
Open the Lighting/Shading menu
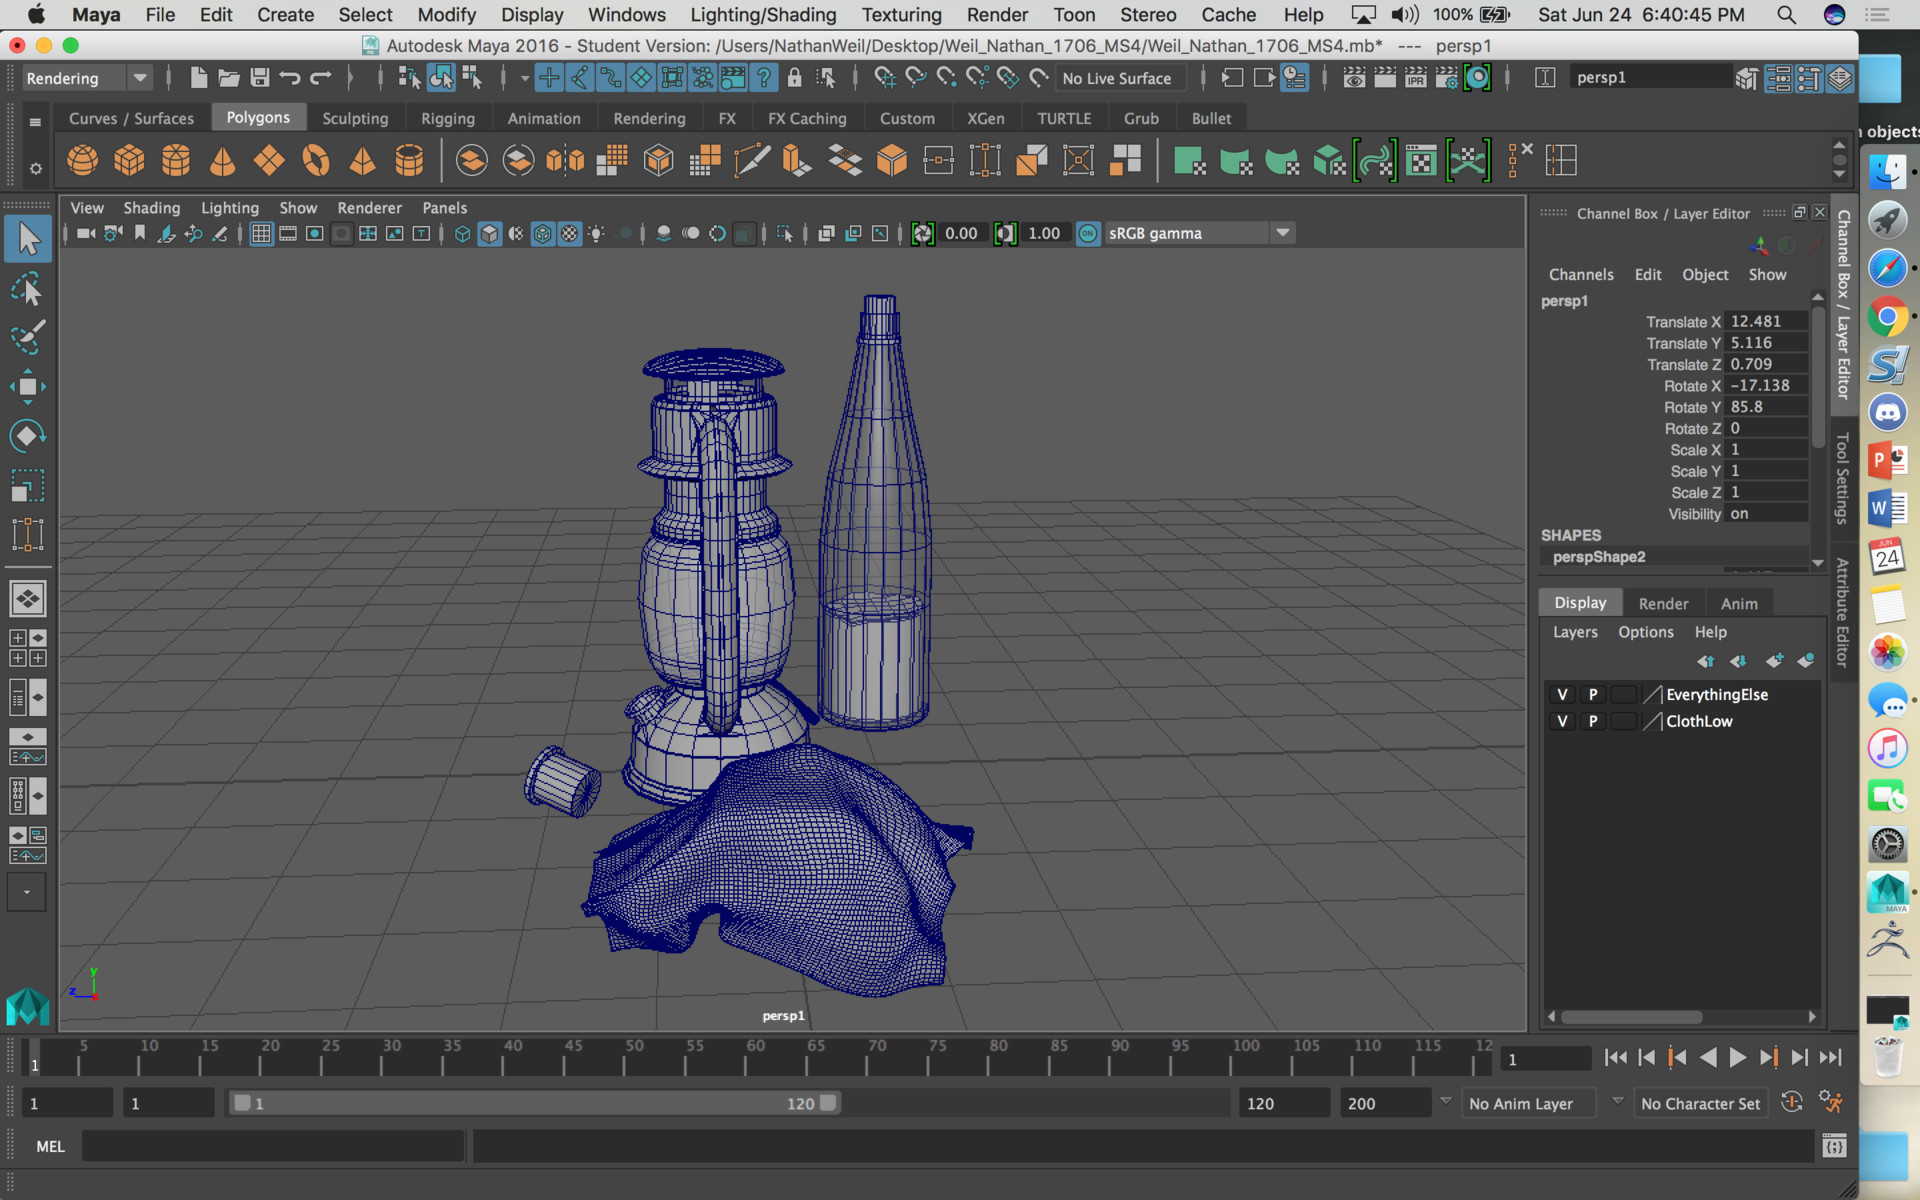(762, 15)
